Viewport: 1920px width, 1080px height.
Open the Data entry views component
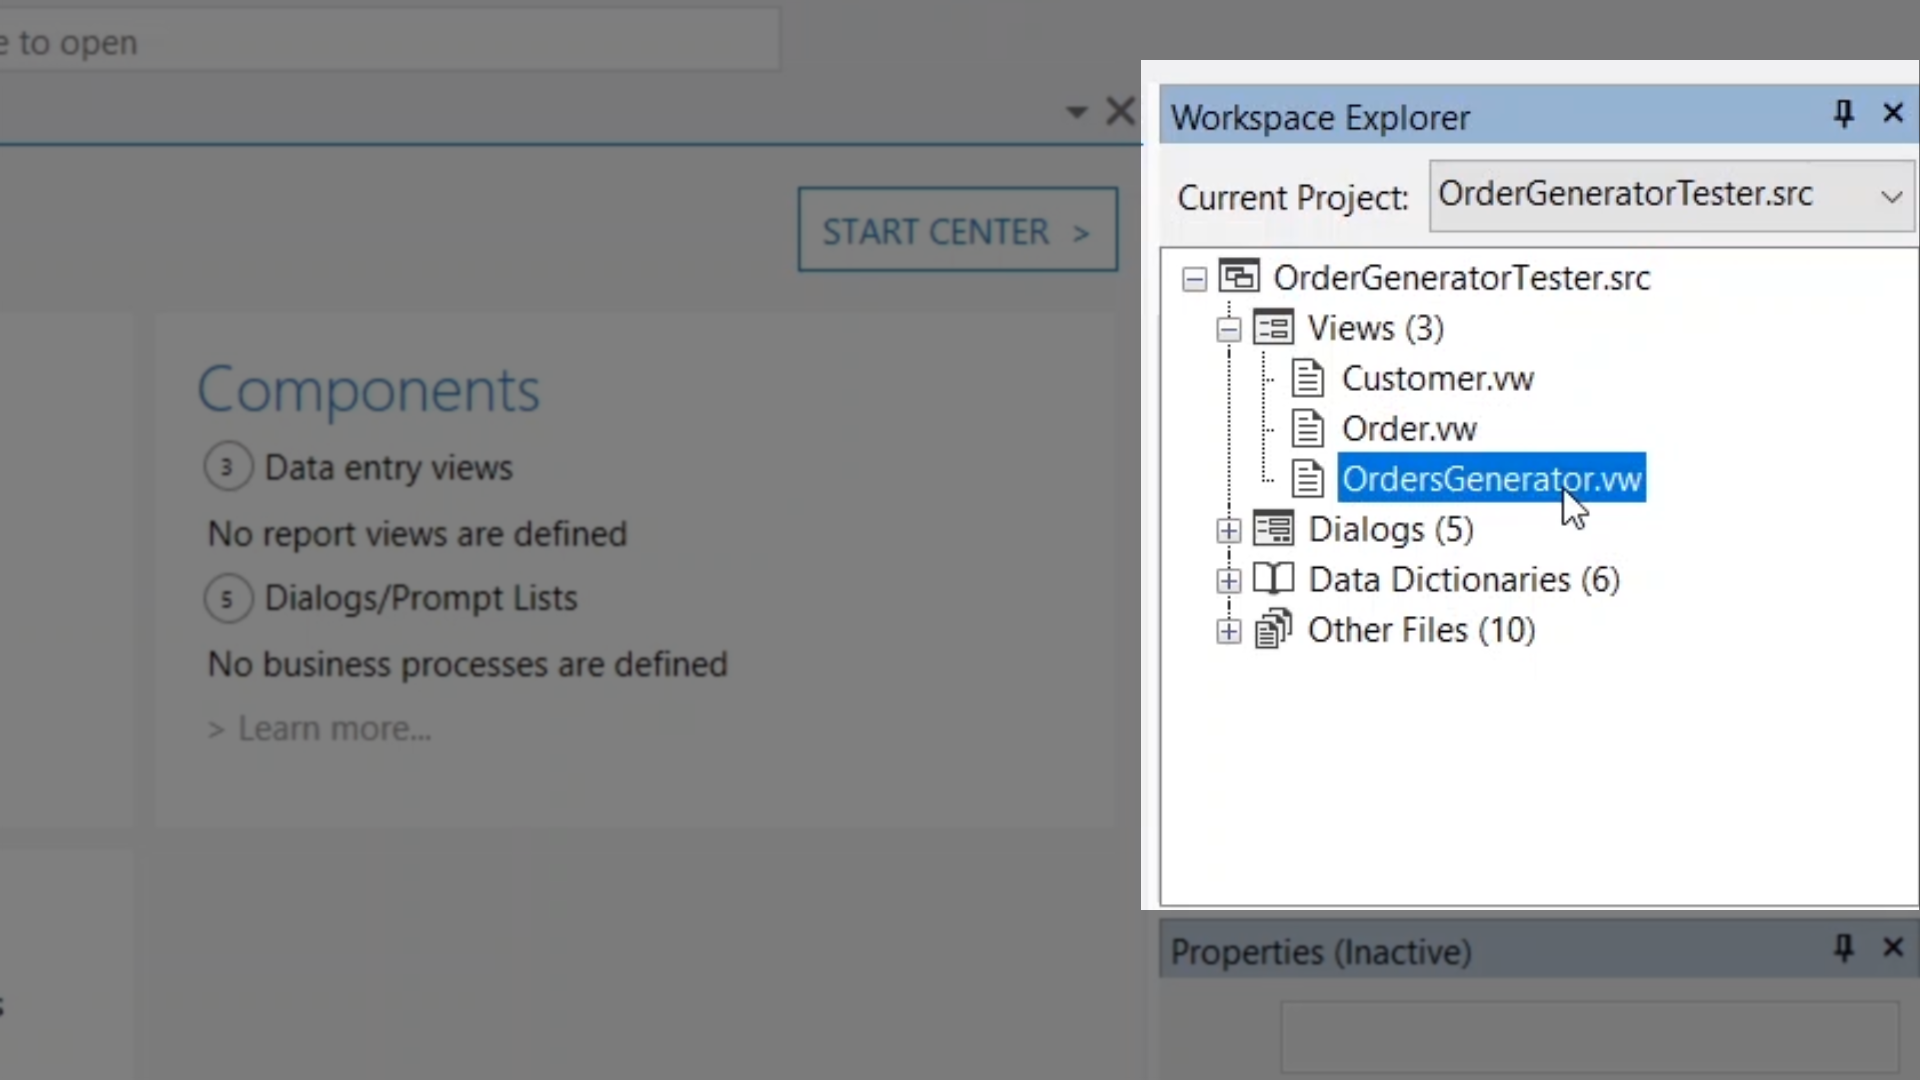coord(388,468)
